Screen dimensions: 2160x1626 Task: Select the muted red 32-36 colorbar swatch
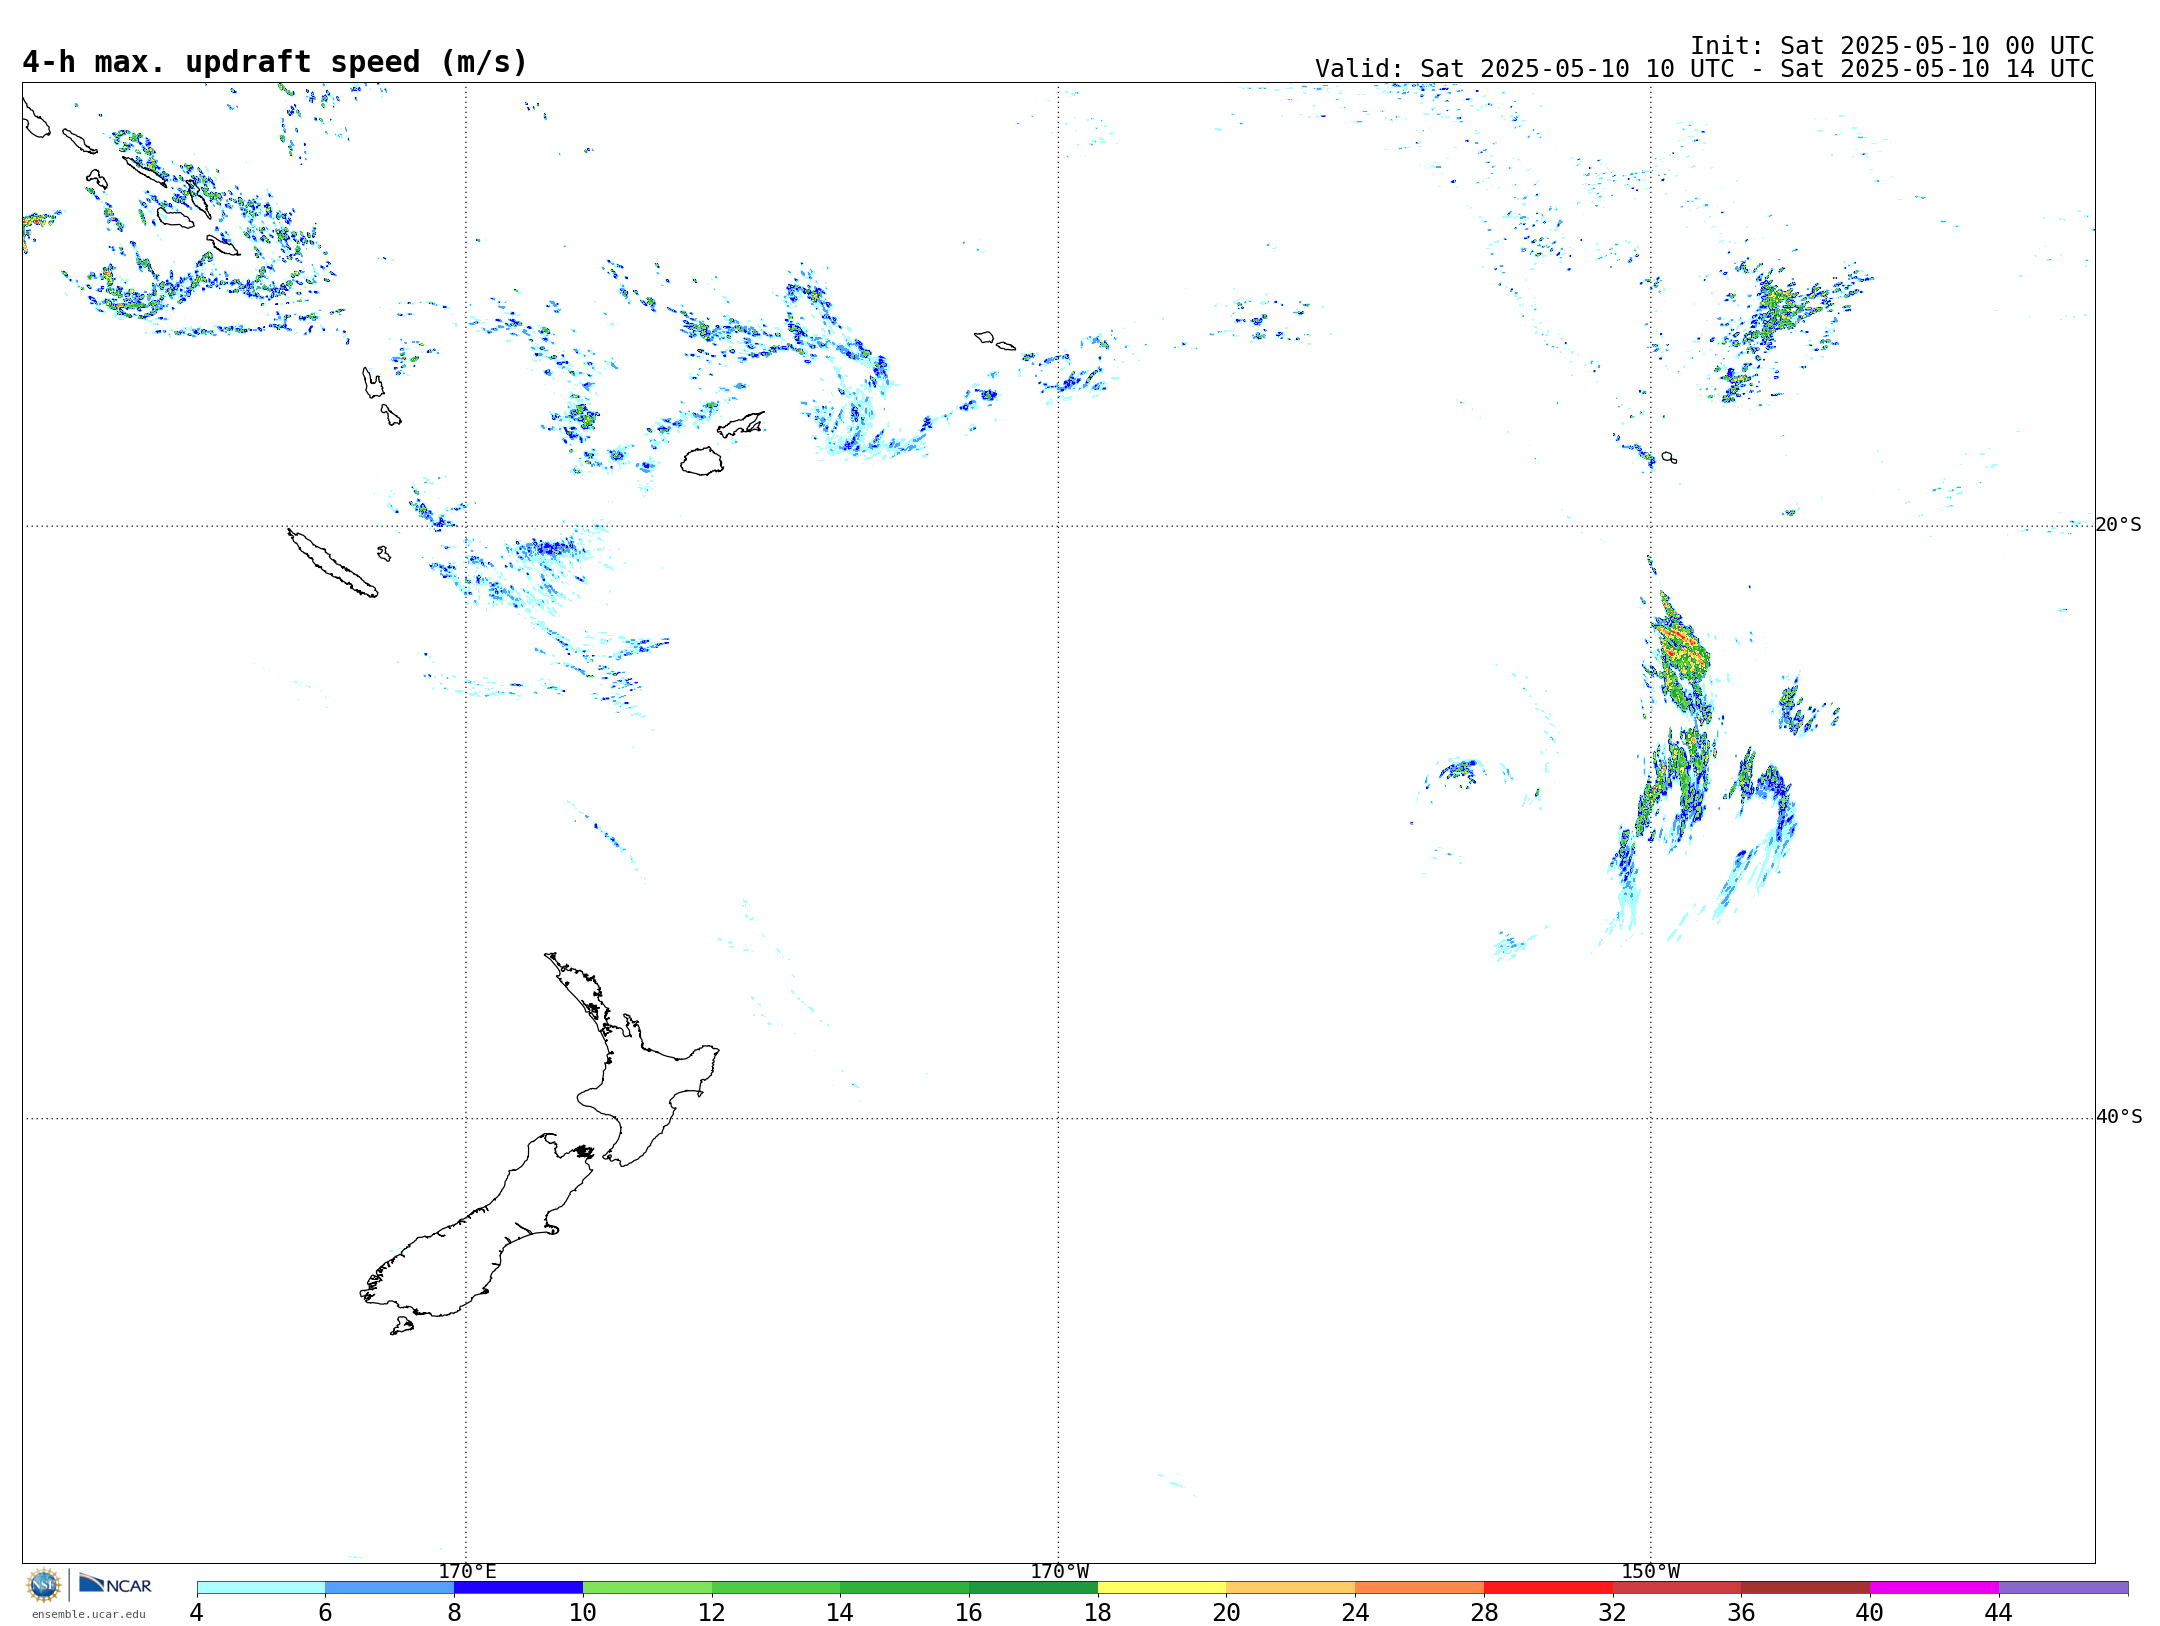click(1677, 1588)
